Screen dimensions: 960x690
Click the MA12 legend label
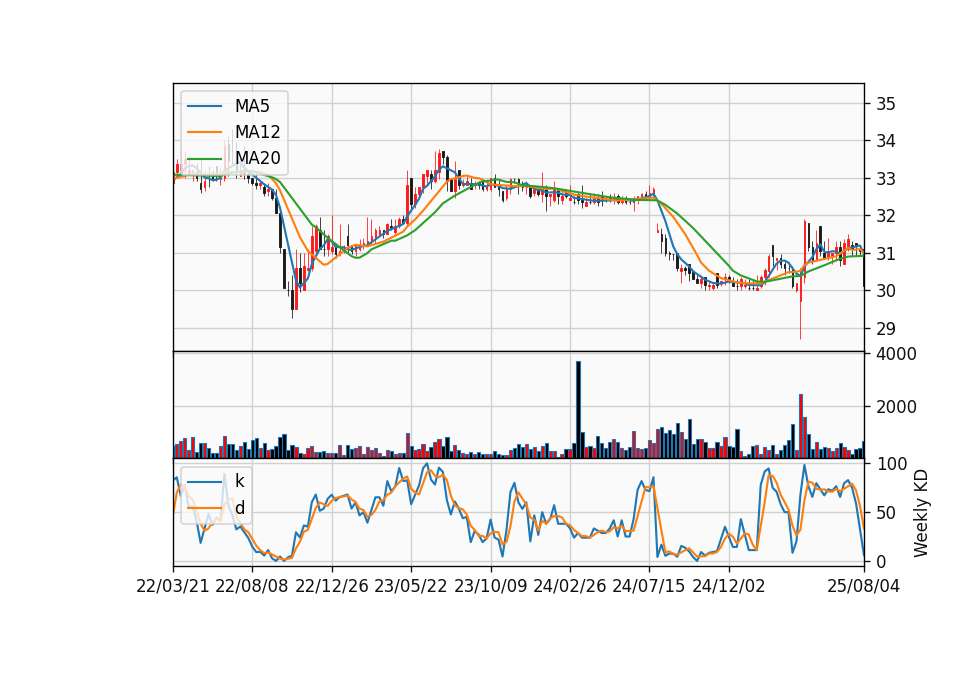(x=257, y=132)
